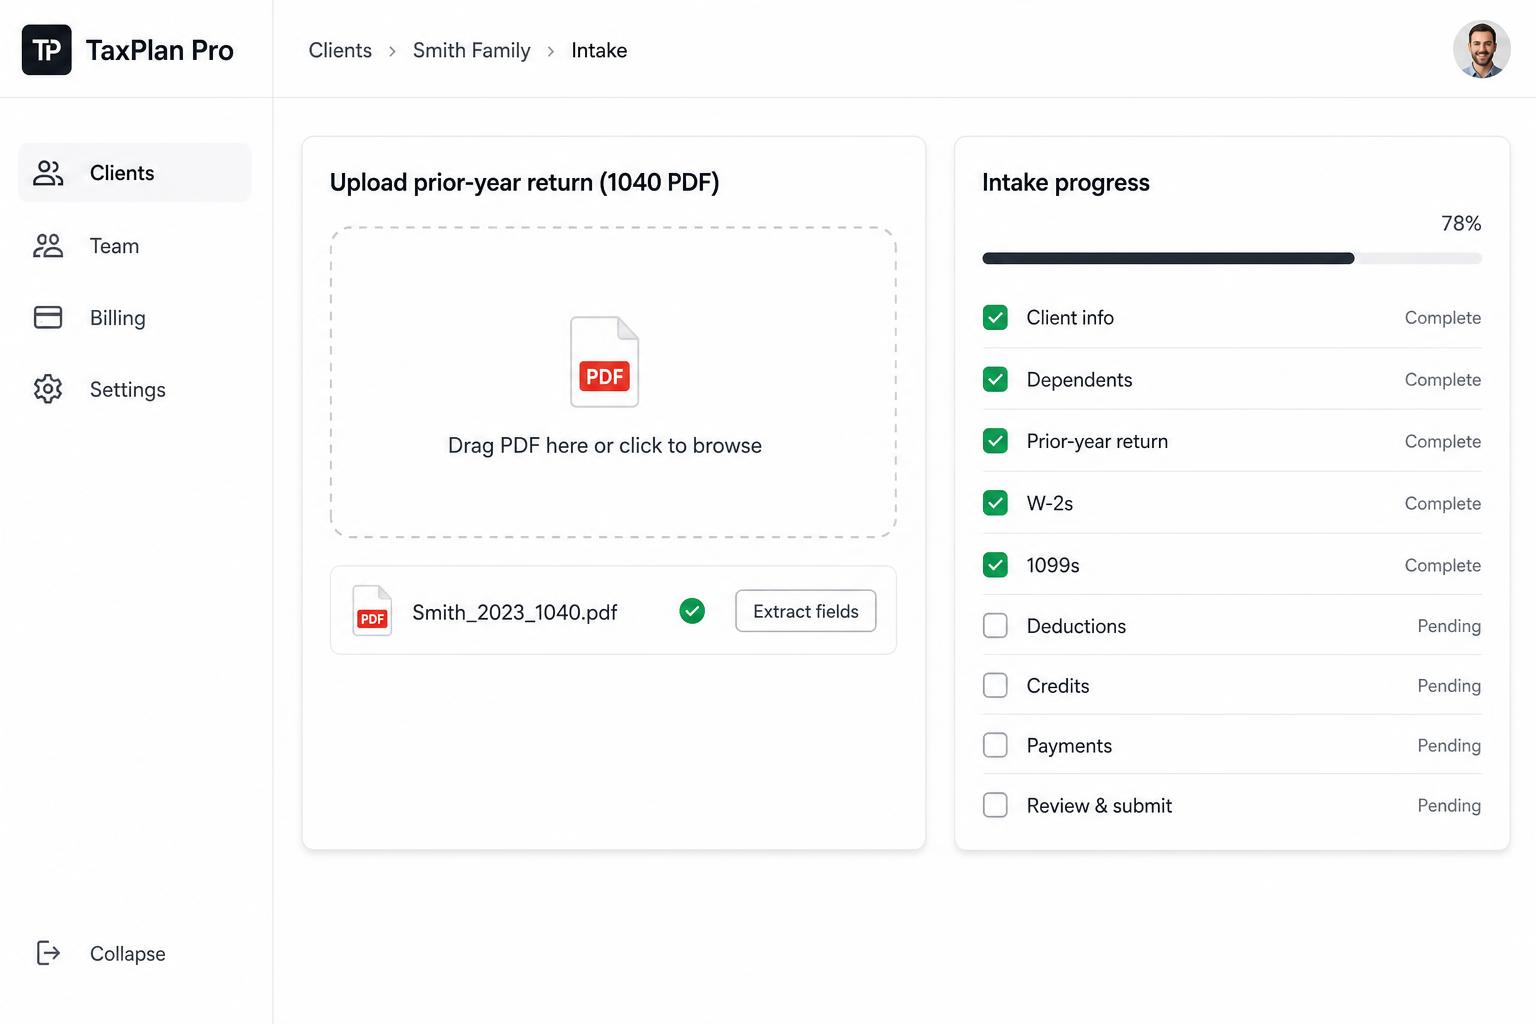Click the Extract fields button
Screen dimensions: 1536x1024
(x=806, y=611)
